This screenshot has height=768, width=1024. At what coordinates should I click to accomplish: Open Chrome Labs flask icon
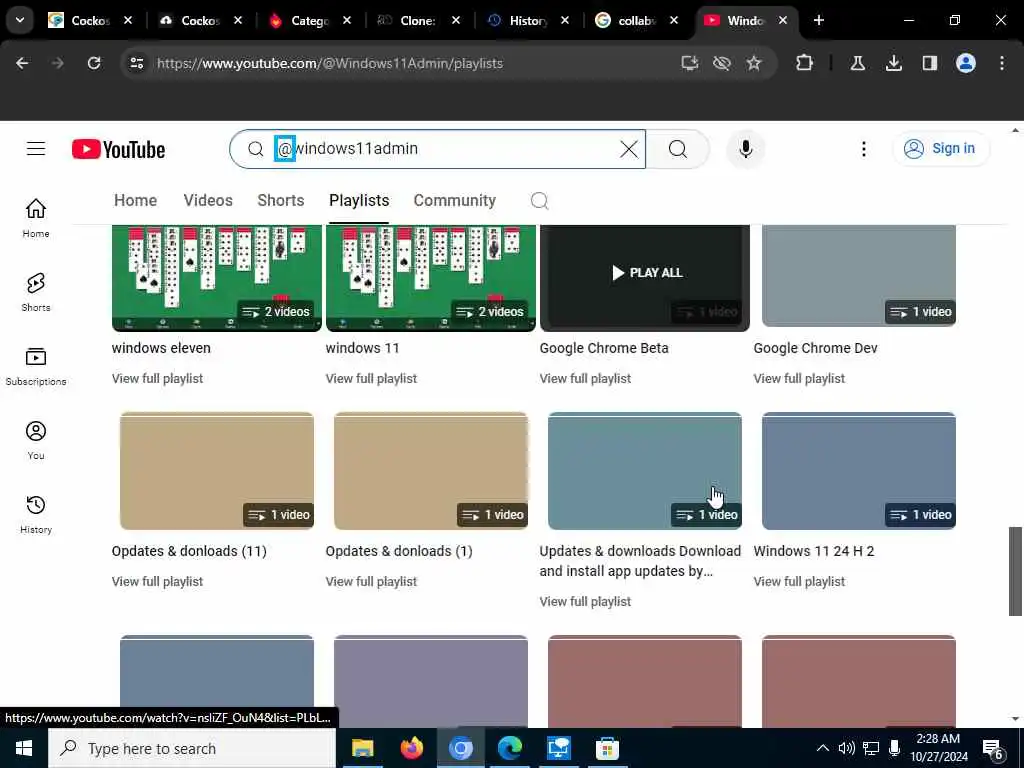(857, 63)
